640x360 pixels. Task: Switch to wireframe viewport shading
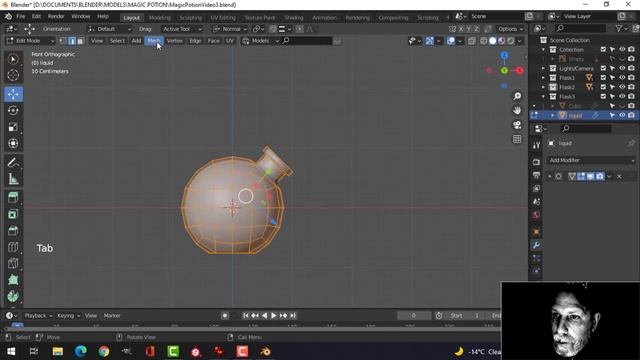pos(484,41)
